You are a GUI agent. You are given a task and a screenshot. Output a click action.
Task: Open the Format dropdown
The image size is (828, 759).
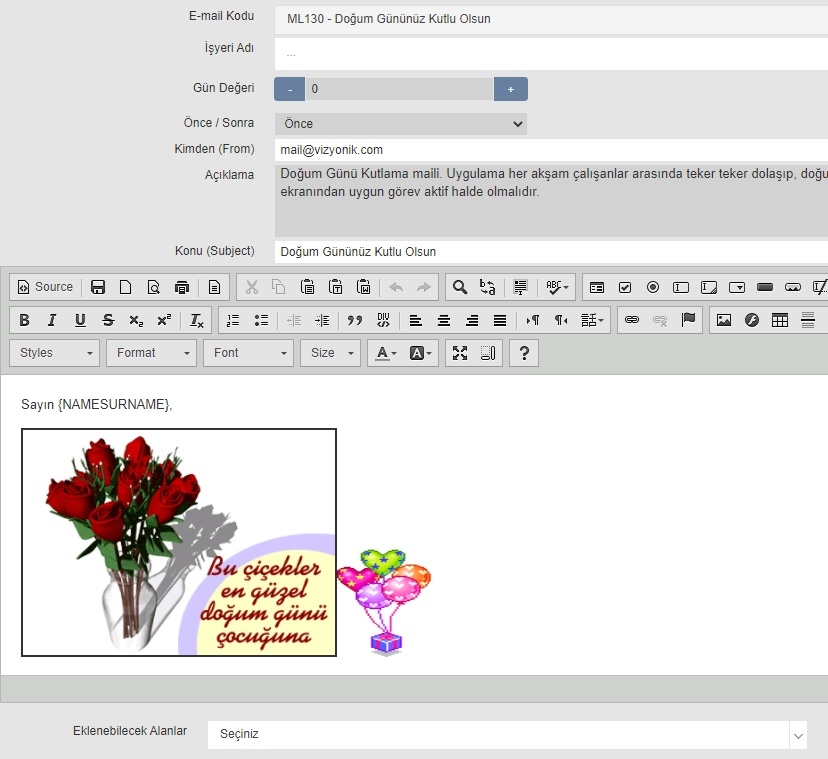[152, 353]
